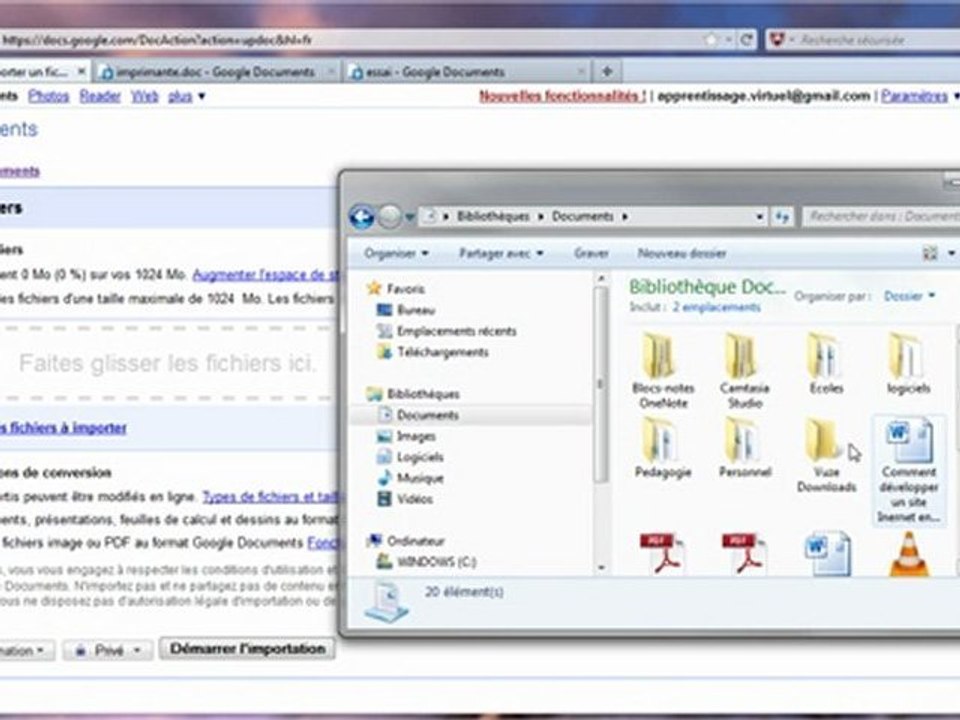
Task: Open a new browser tab with plus
Action: [x=607, y=72]
